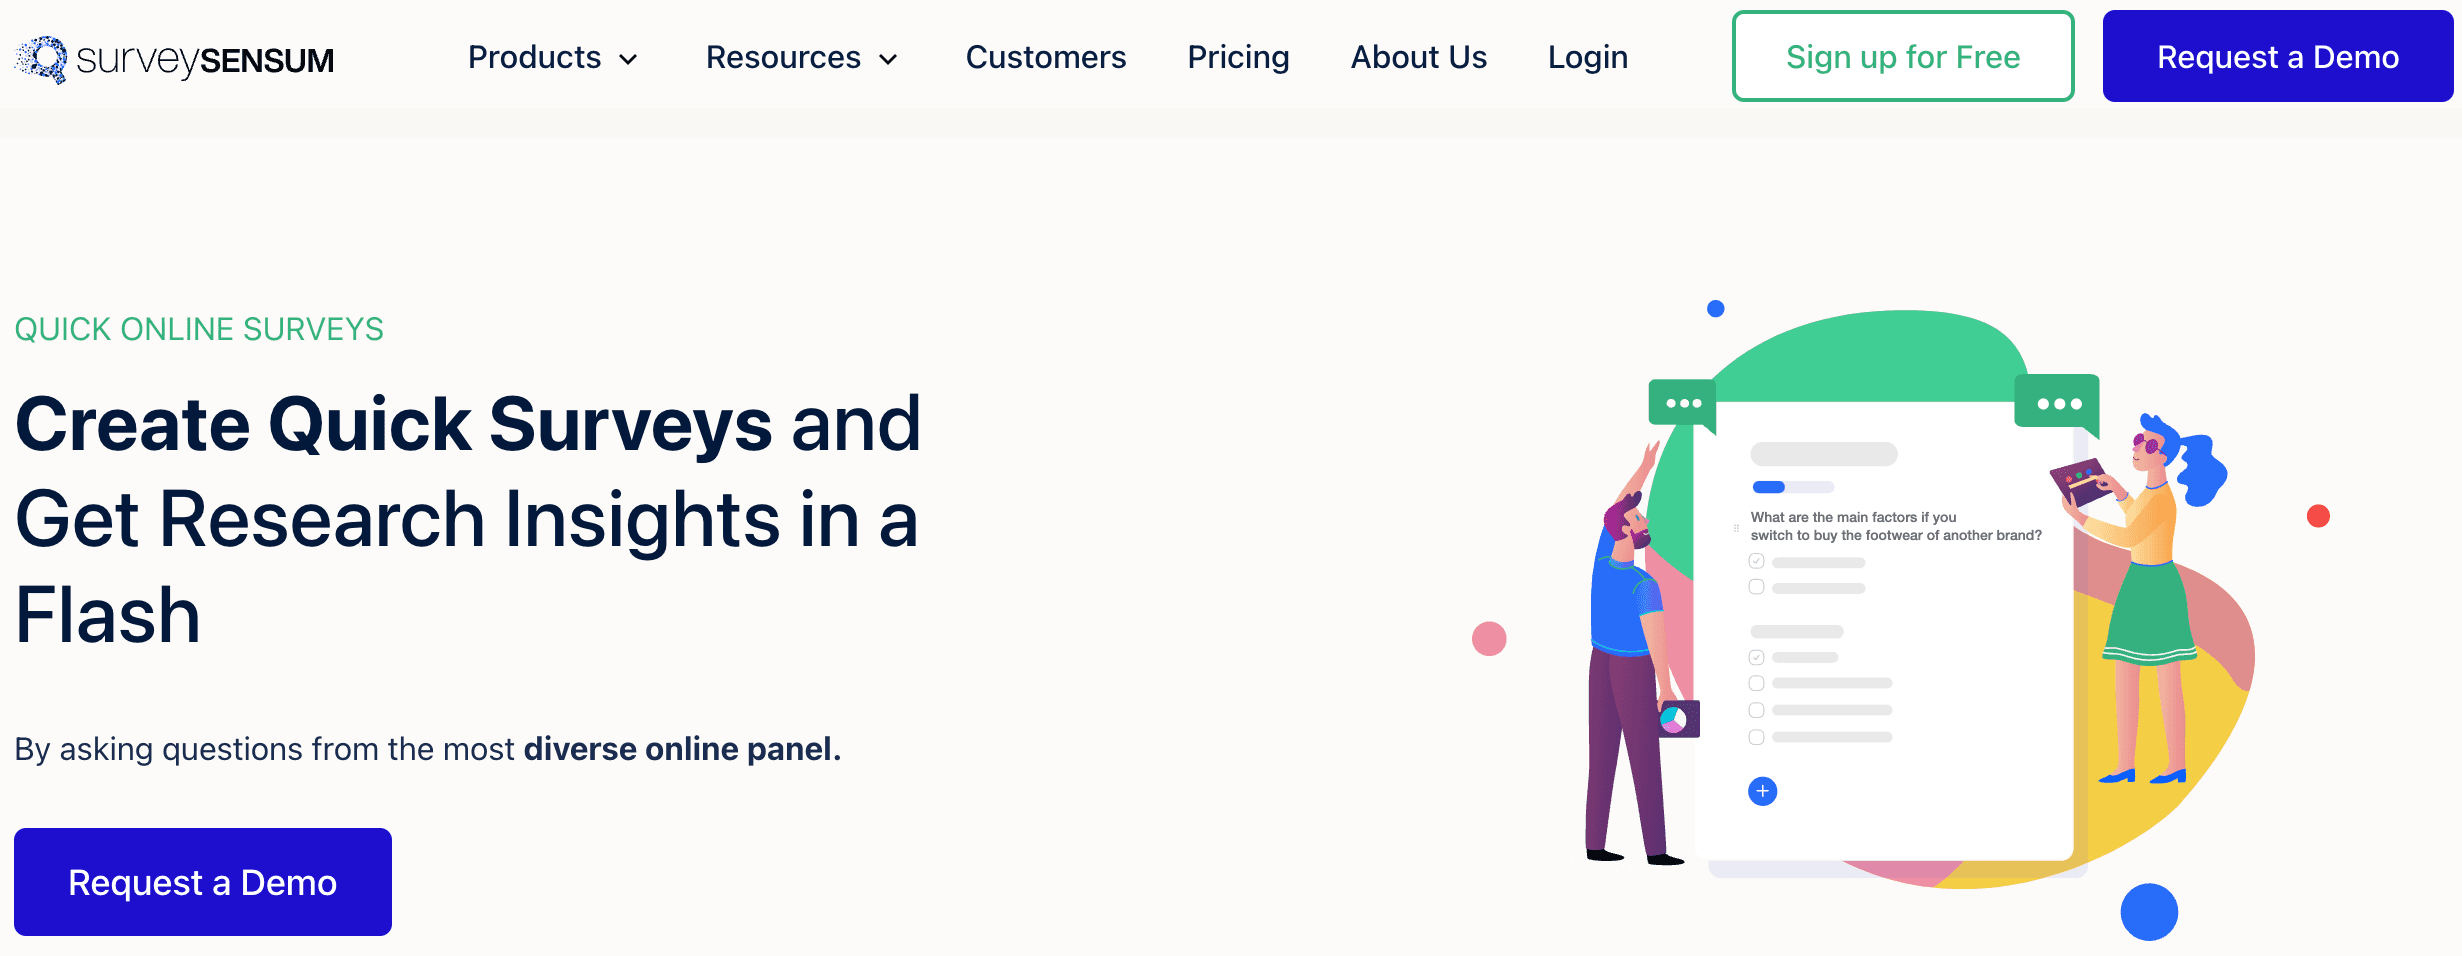This screenshot has height=956, width=2462.
Task: Click the hero Request a Demo button
Action: [x=202, y=881]
